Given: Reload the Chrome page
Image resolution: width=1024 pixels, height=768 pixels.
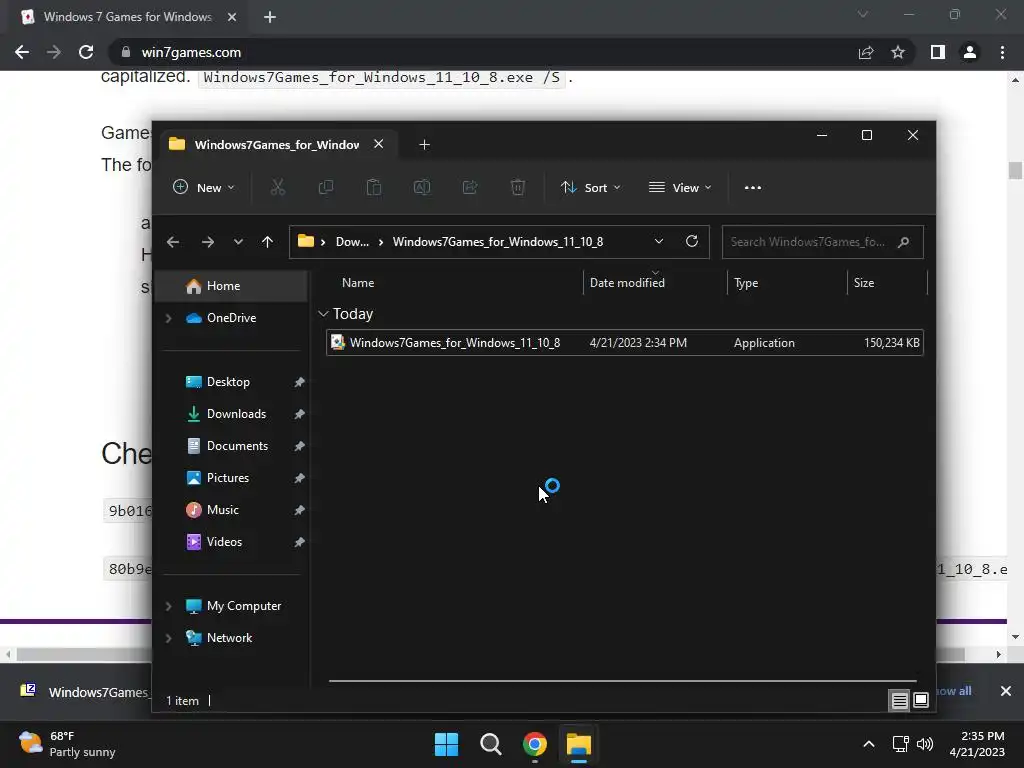Looking at the screenshot, I should tap(86, 52).
